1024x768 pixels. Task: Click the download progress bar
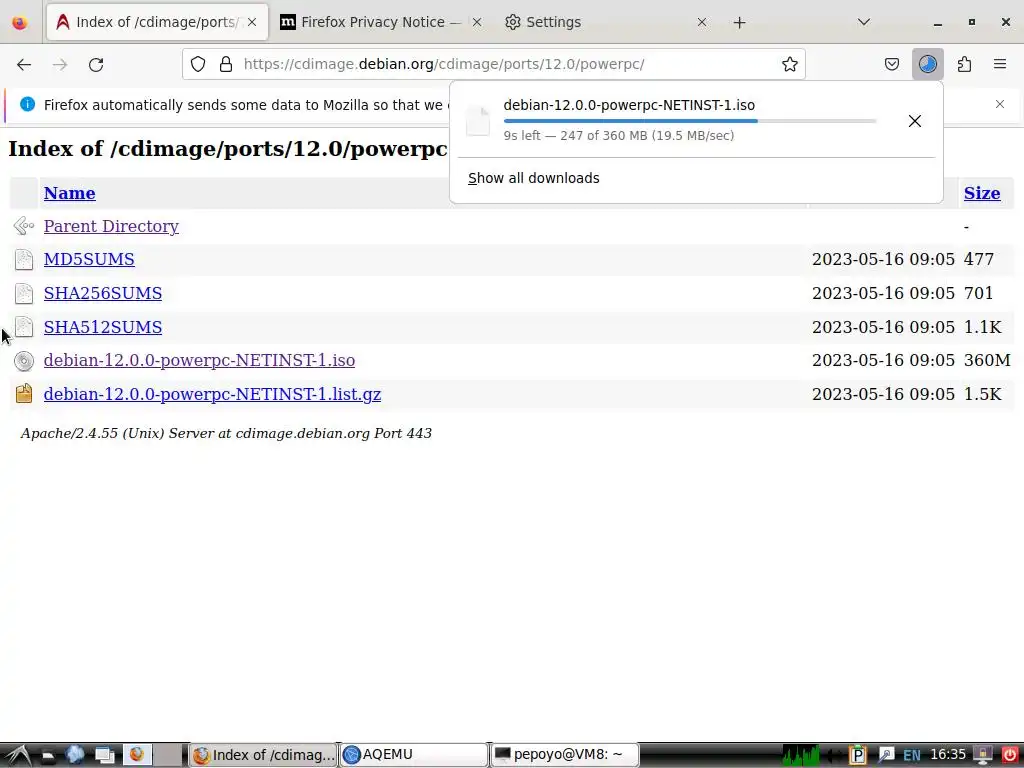(690, 121)
